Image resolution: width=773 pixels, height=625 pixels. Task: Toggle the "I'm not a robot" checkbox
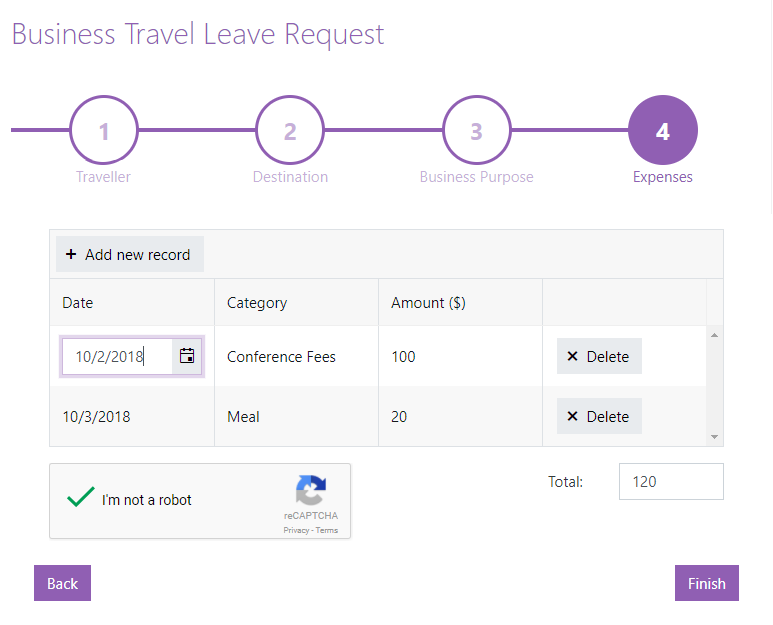[81, 499]
